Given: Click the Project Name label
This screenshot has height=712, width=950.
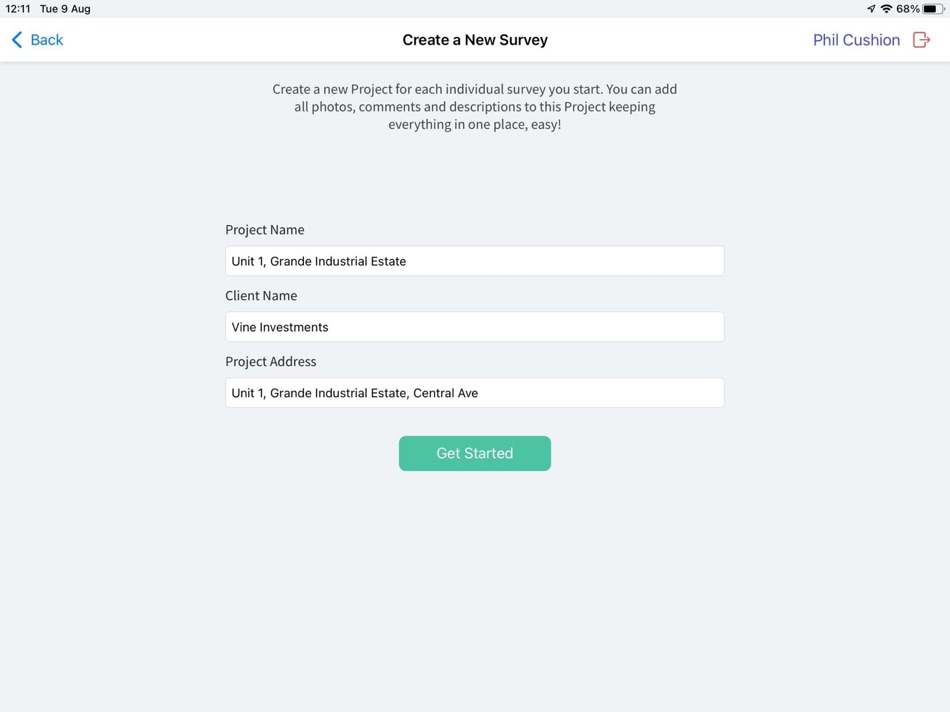Looking at the screenshot, I should coord(265,229).
